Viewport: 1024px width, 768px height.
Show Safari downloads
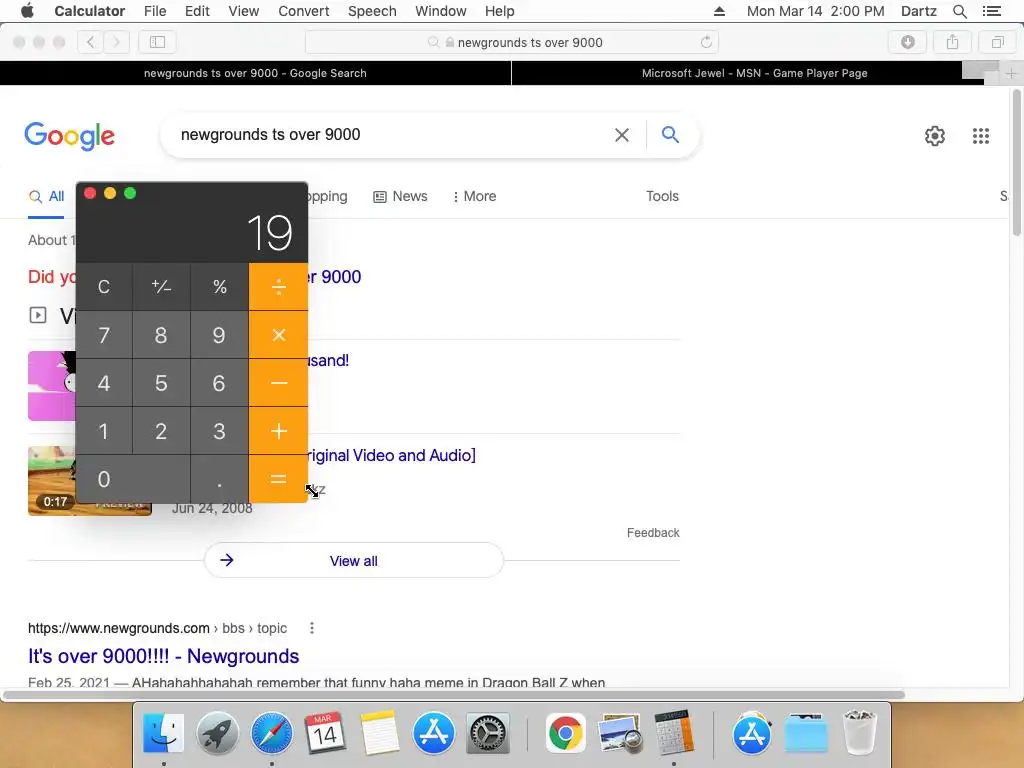click(908, 42)
